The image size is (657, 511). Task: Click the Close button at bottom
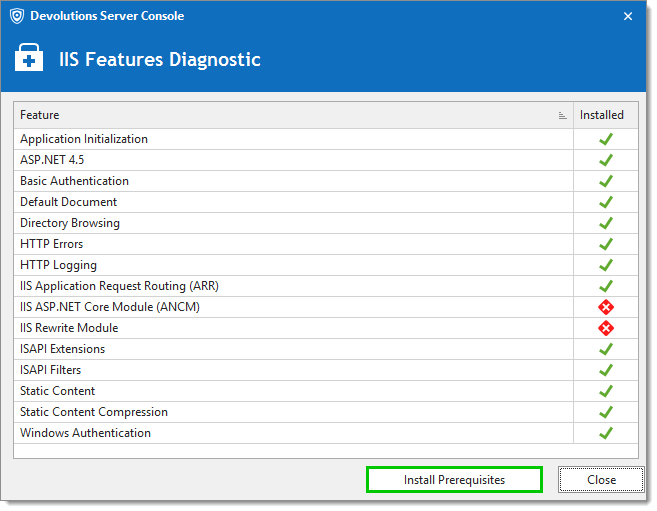point(601,480)
